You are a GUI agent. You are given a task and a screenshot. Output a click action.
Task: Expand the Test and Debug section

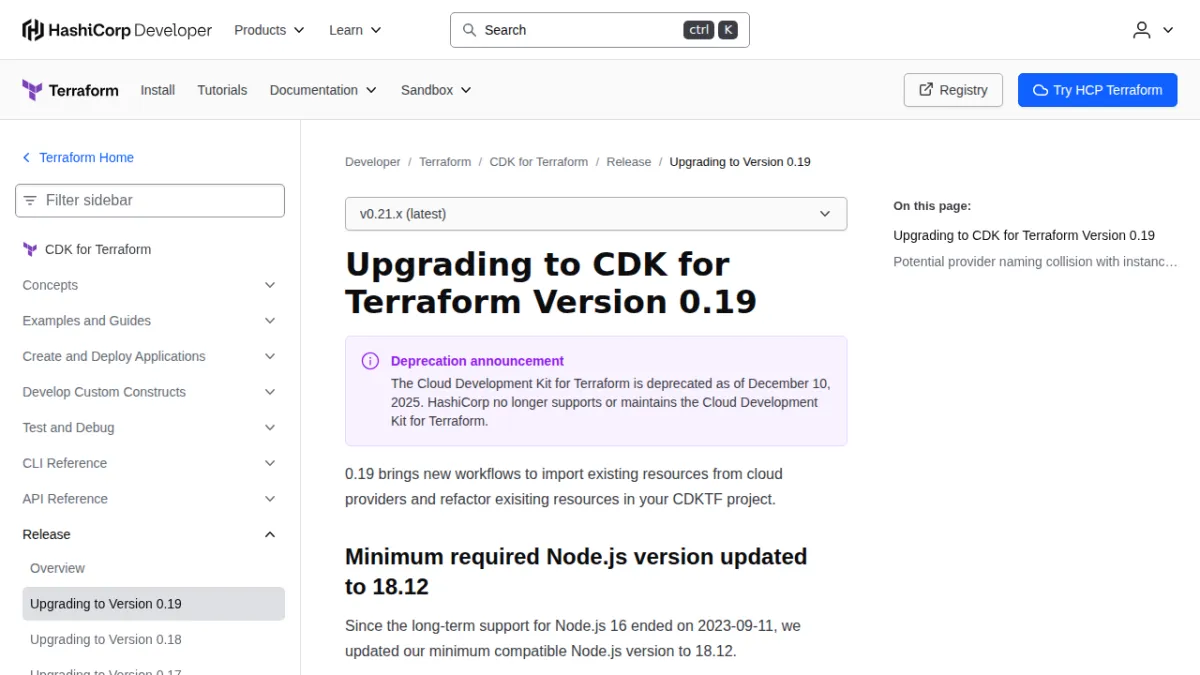point(150,428)
